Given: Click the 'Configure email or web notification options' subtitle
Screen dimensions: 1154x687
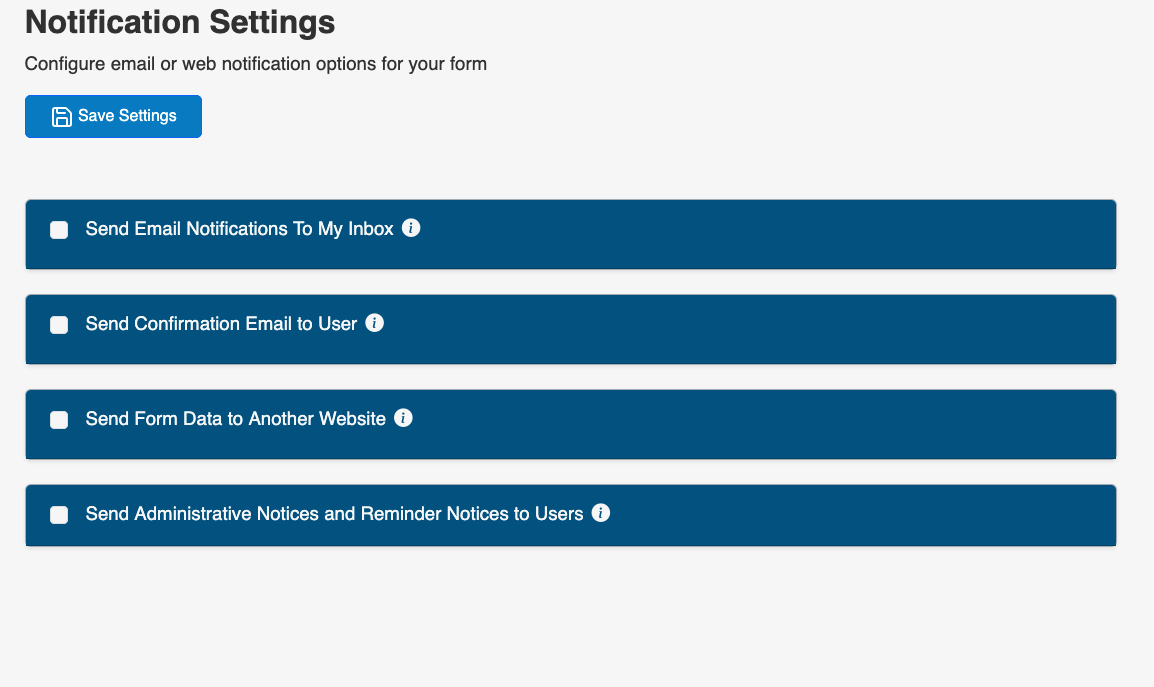Looking at the screenshot, I should pos(255,64).
